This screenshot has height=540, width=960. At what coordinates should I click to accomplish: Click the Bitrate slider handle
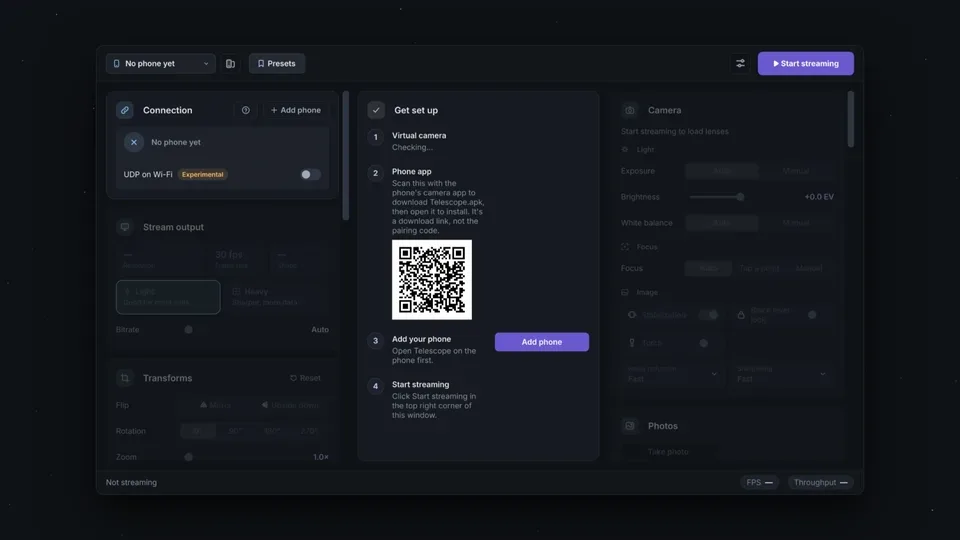click(x=189, y=329)
